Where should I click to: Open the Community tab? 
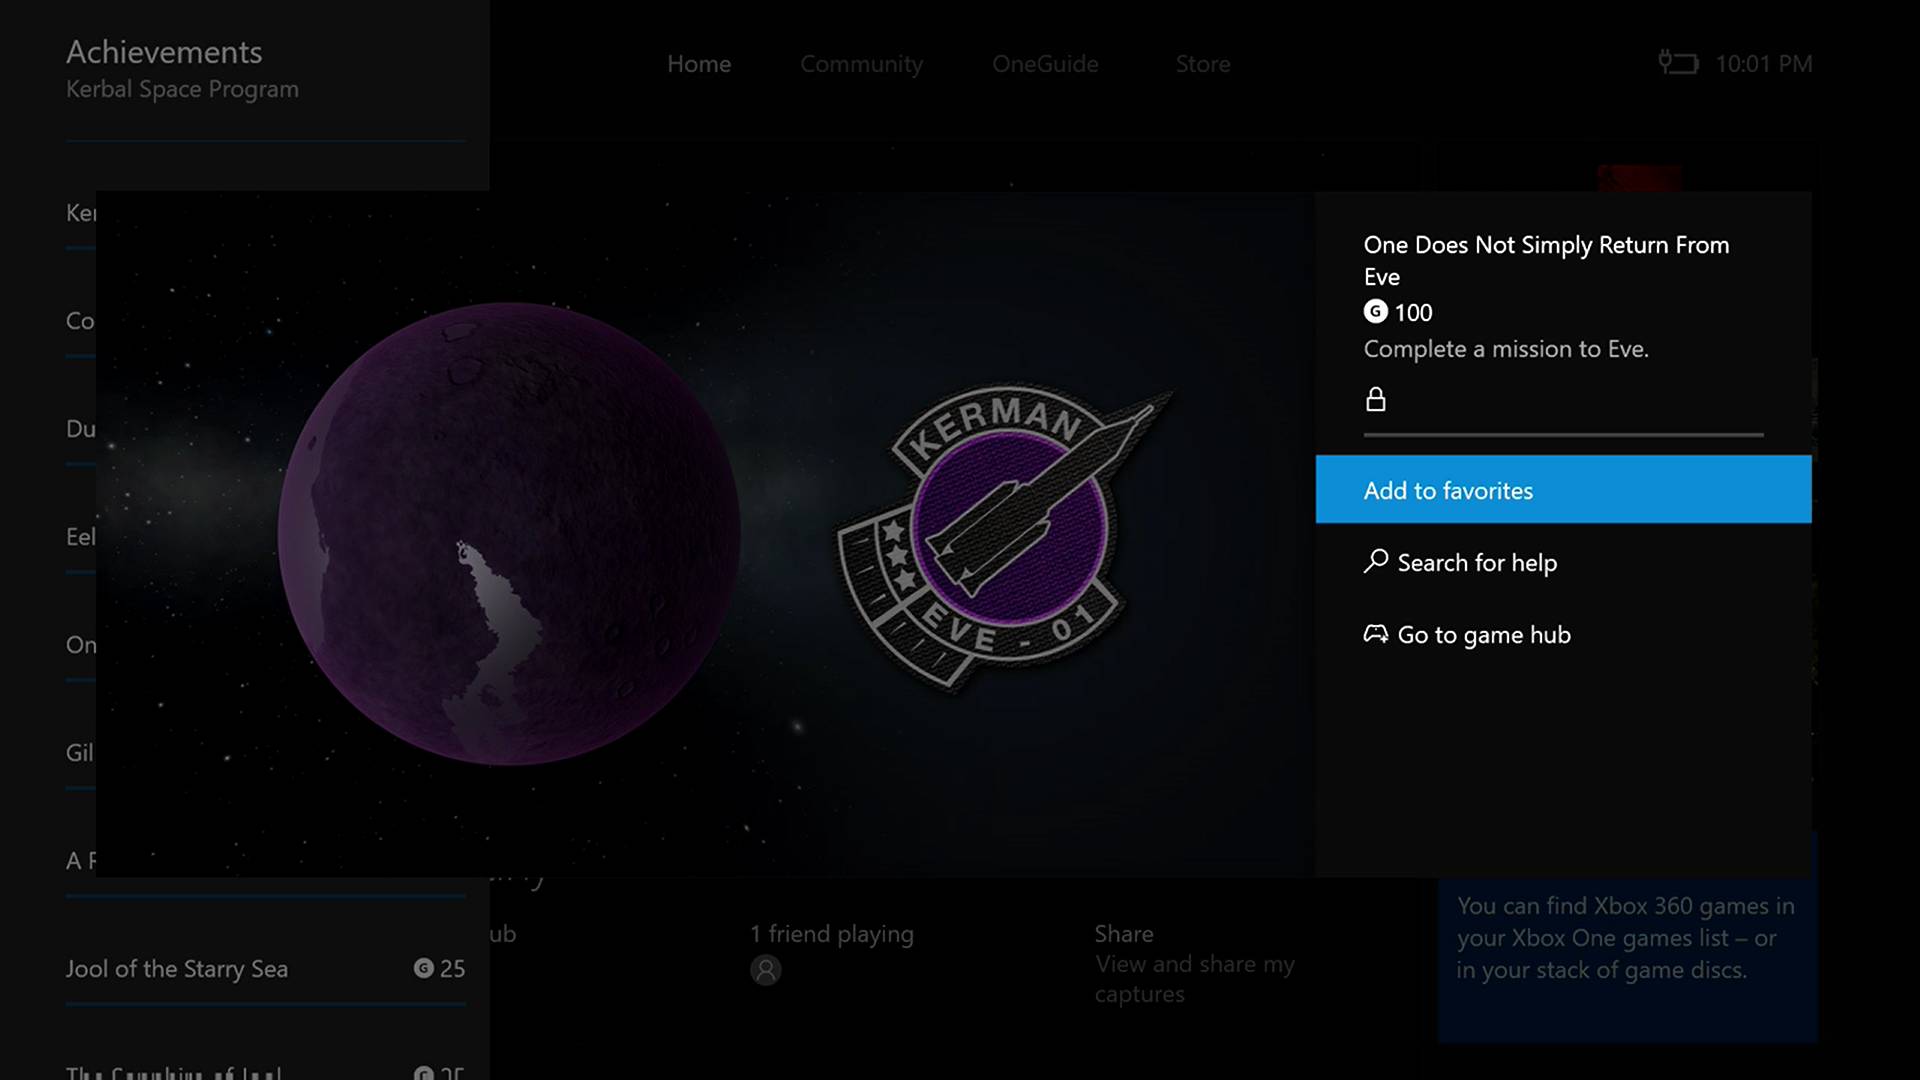click(x=861, y=64)
